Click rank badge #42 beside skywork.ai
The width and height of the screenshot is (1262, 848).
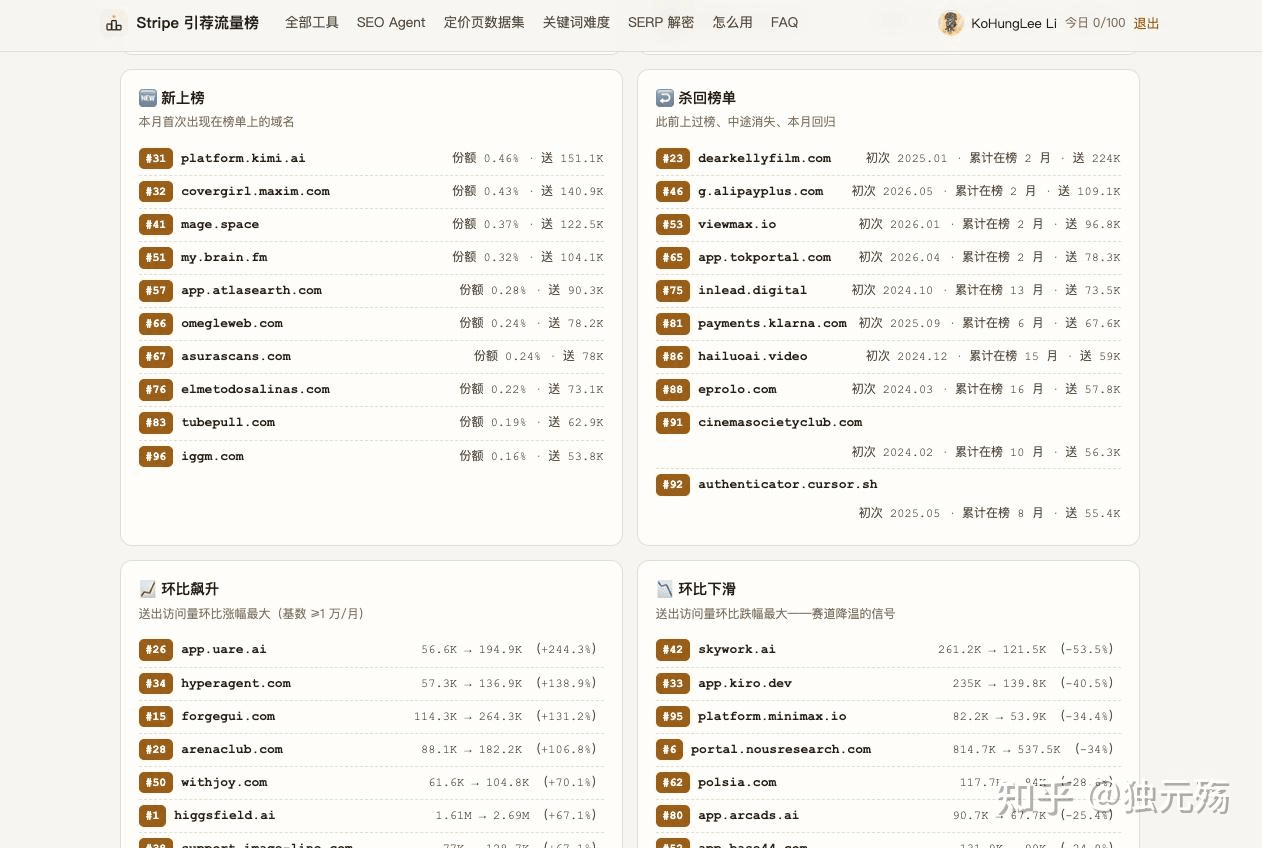673,650
